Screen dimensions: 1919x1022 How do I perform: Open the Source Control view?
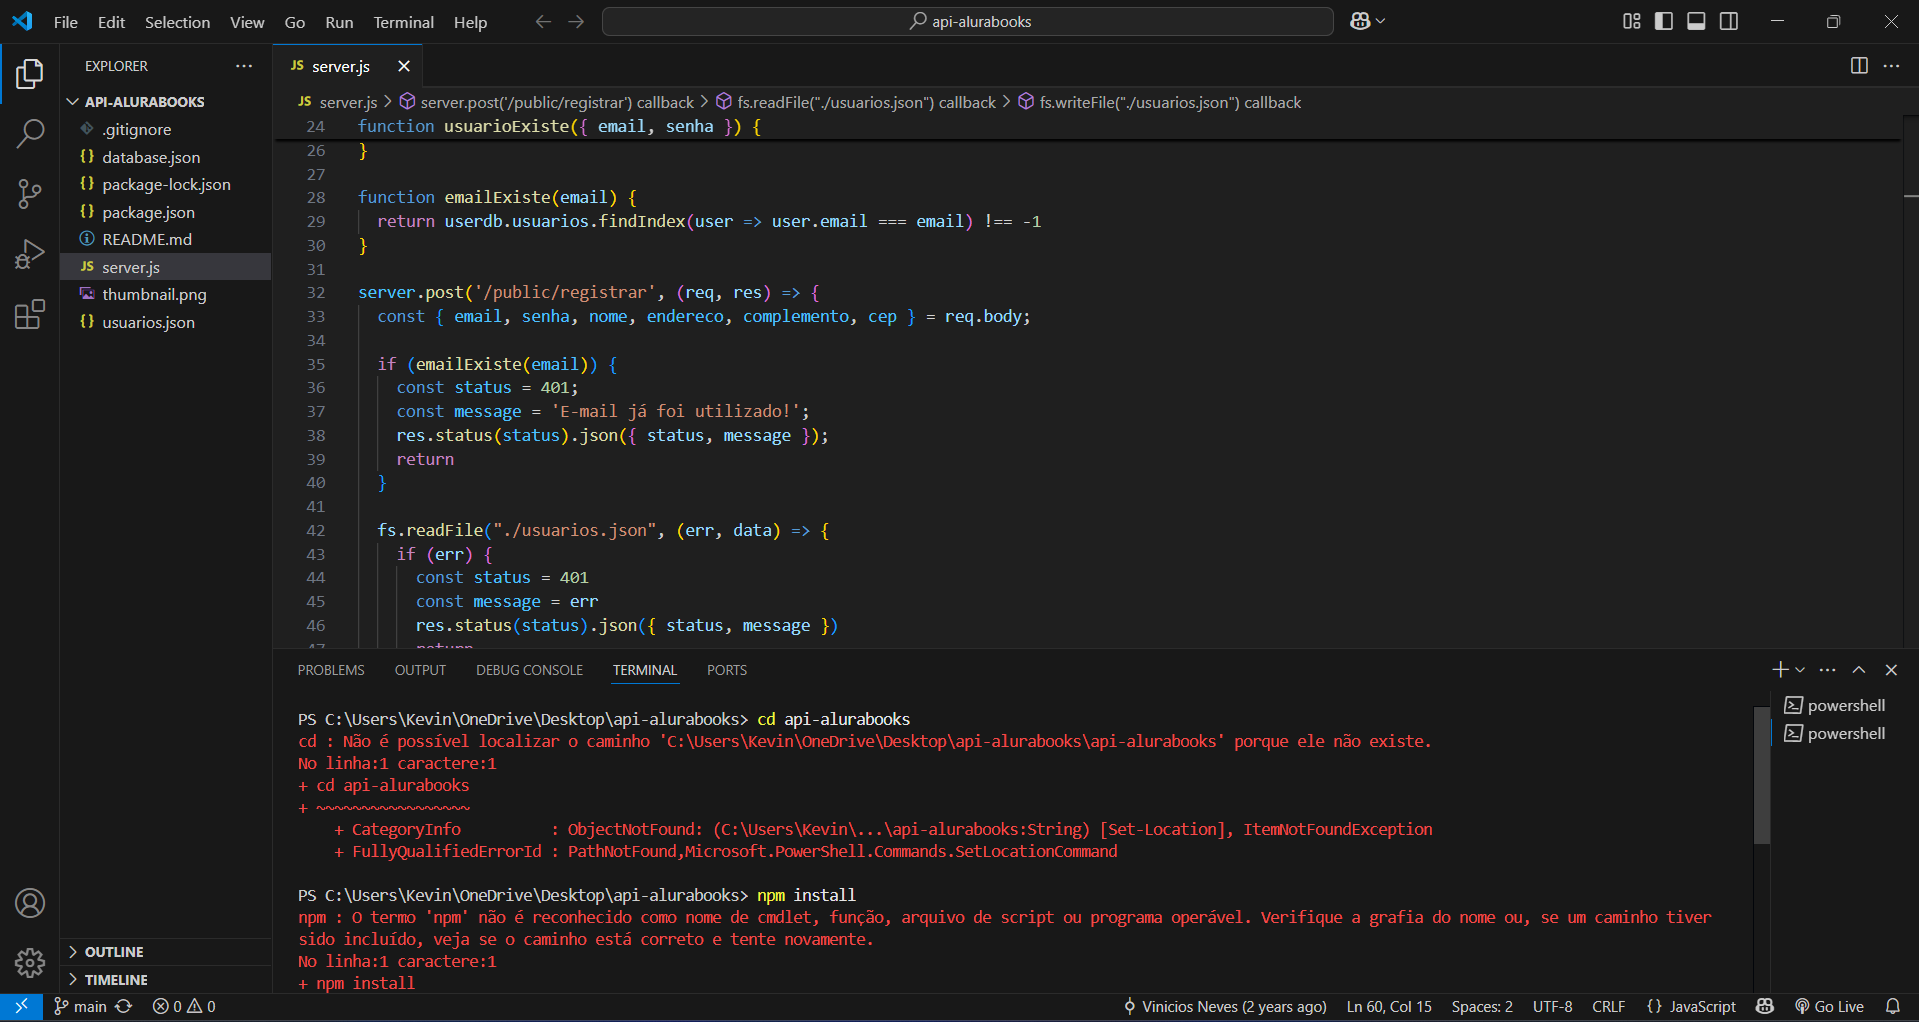click(30, 193)
